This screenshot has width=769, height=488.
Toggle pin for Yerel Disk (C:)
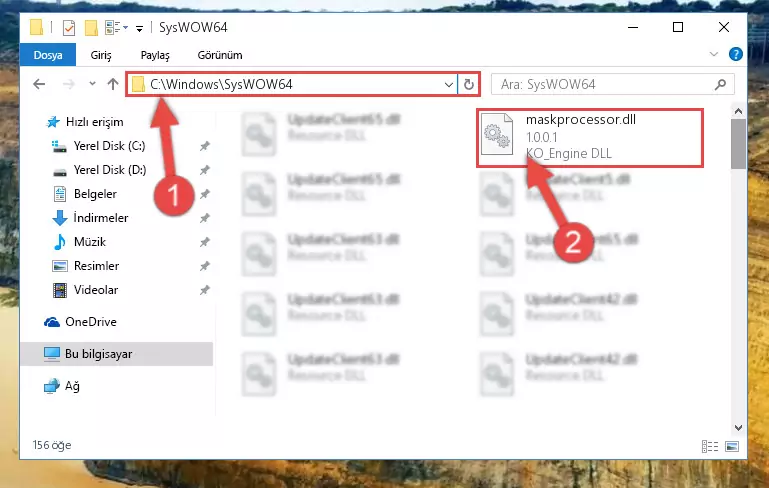(x=205, y=146)
